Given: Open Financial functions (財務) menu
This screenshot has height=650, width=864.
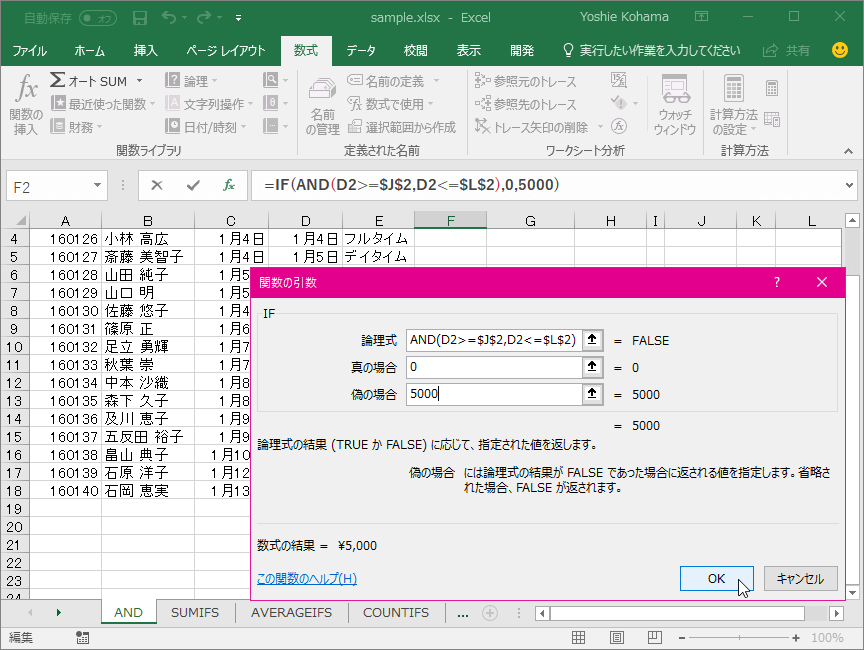Looking at the screenshot, I should [76, 127].
